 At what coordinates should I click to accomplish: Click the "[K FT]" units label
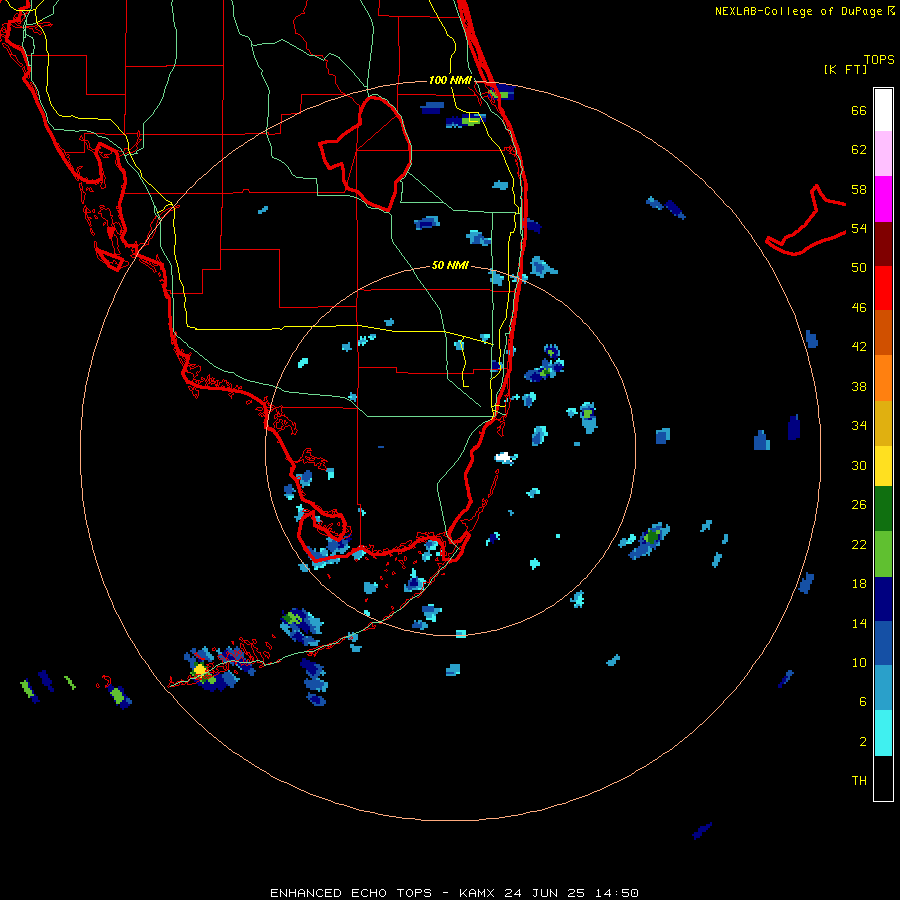(x=845, y=69)
